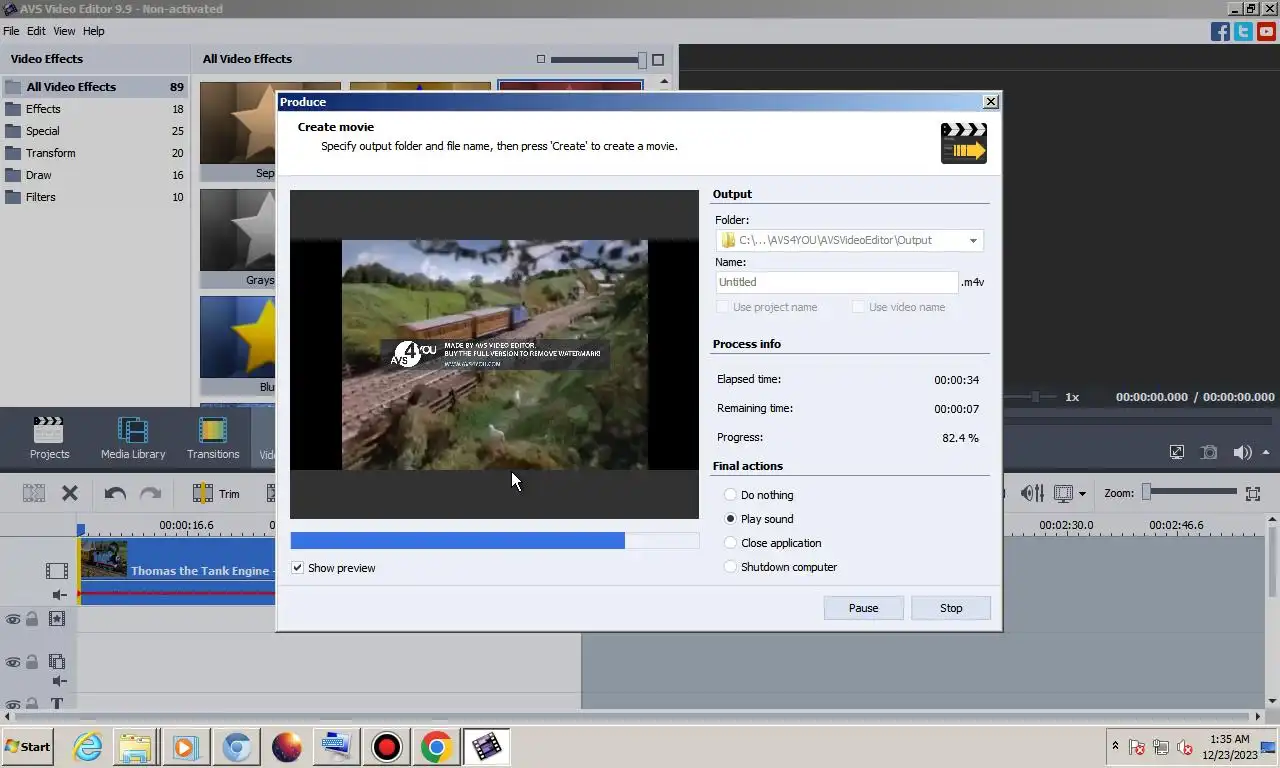Select the Transform effects category

94,153
